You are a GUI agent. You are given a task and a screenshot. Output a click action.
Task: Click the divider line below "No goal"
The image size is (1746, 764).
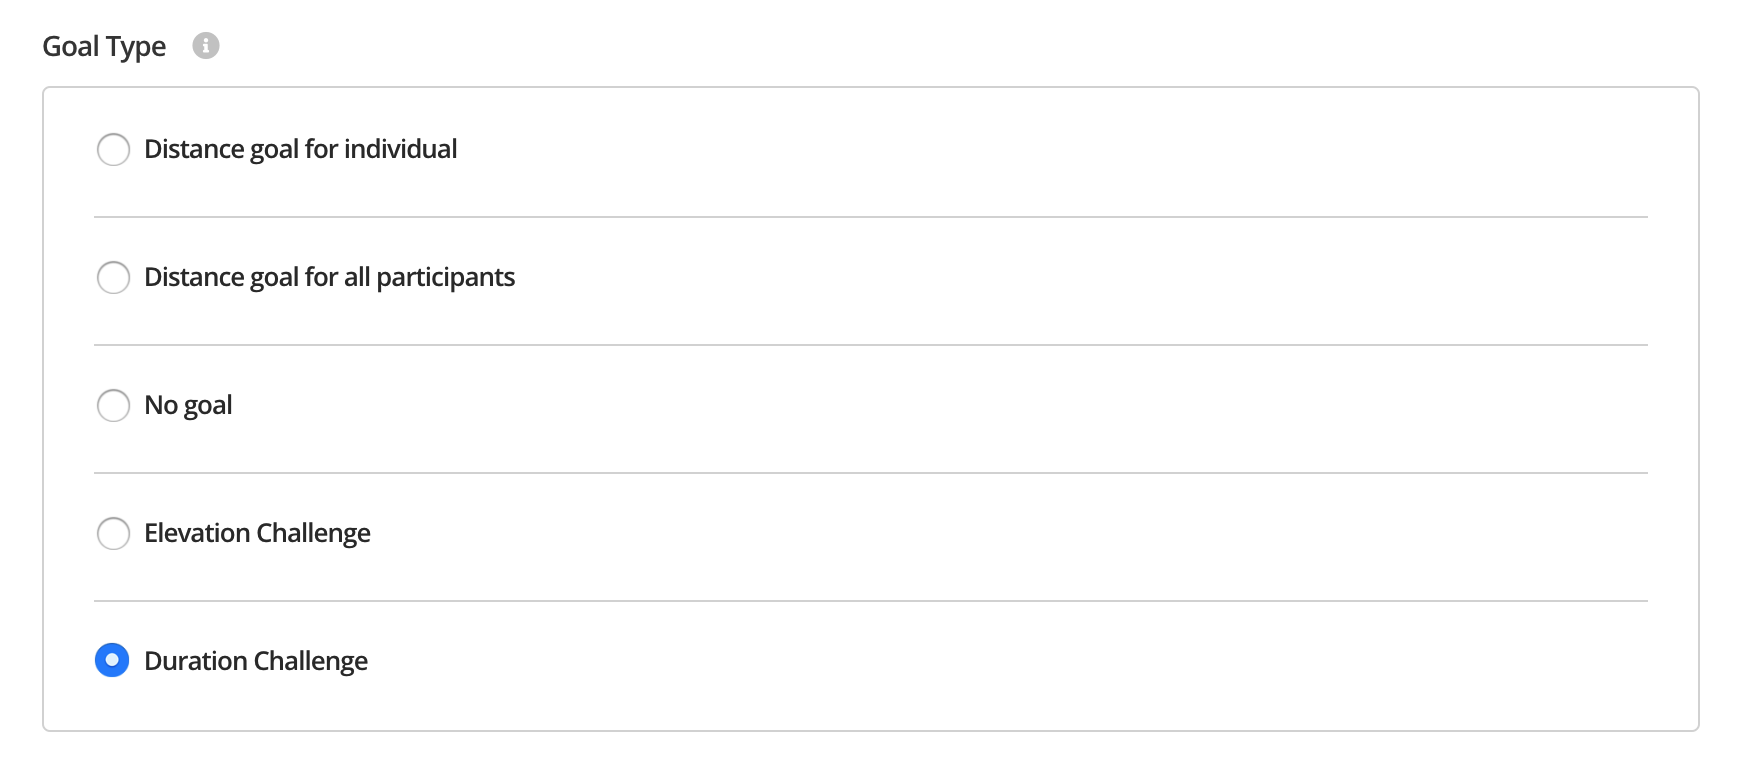(x=870, y=473)
